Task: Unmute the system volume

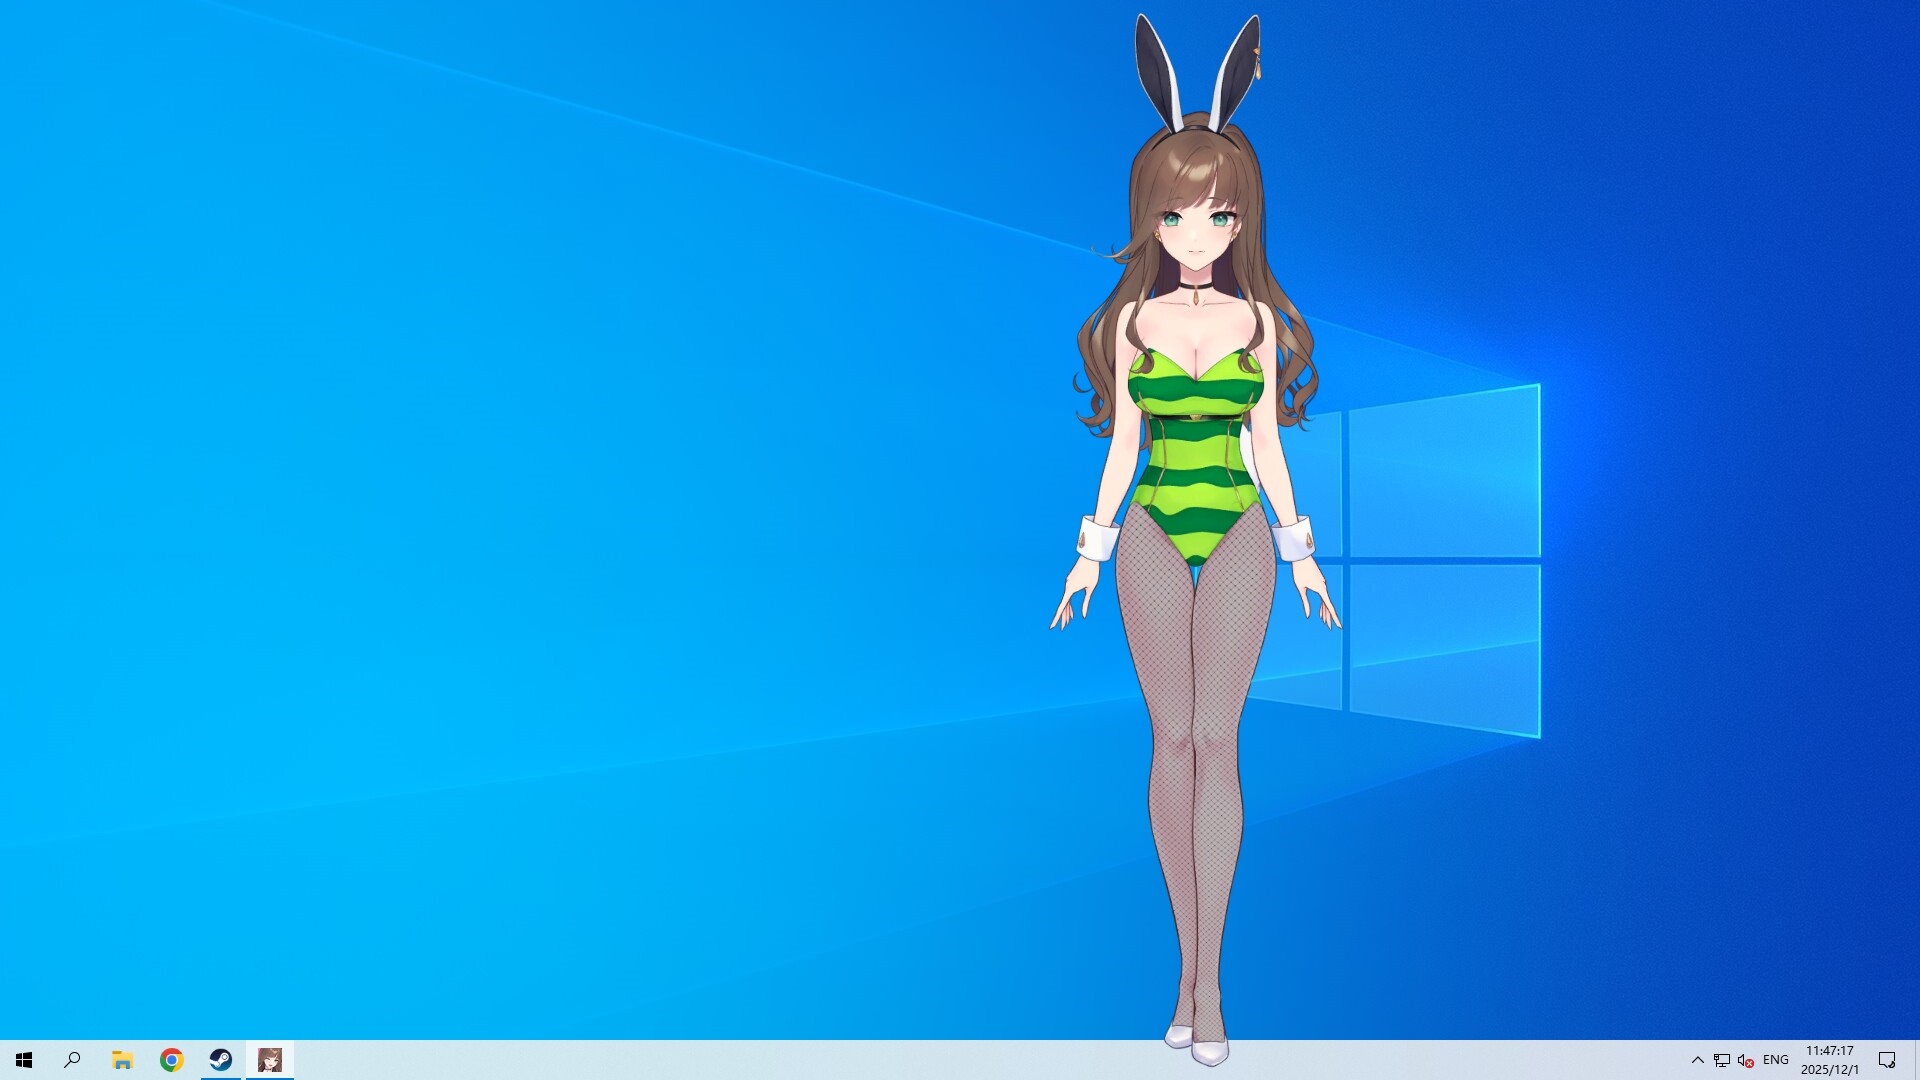Action: pyautogui.click(x=1744, y=1060)
